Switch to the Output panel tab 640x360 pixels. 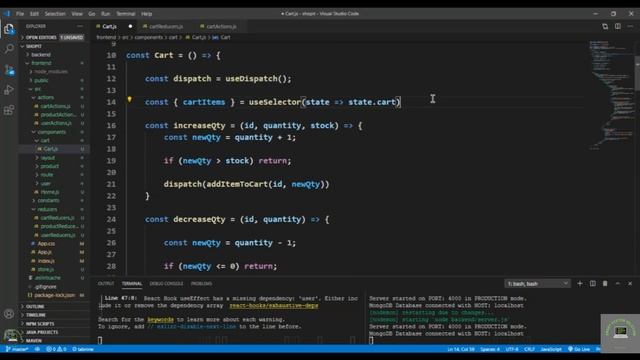pos(105,283)
